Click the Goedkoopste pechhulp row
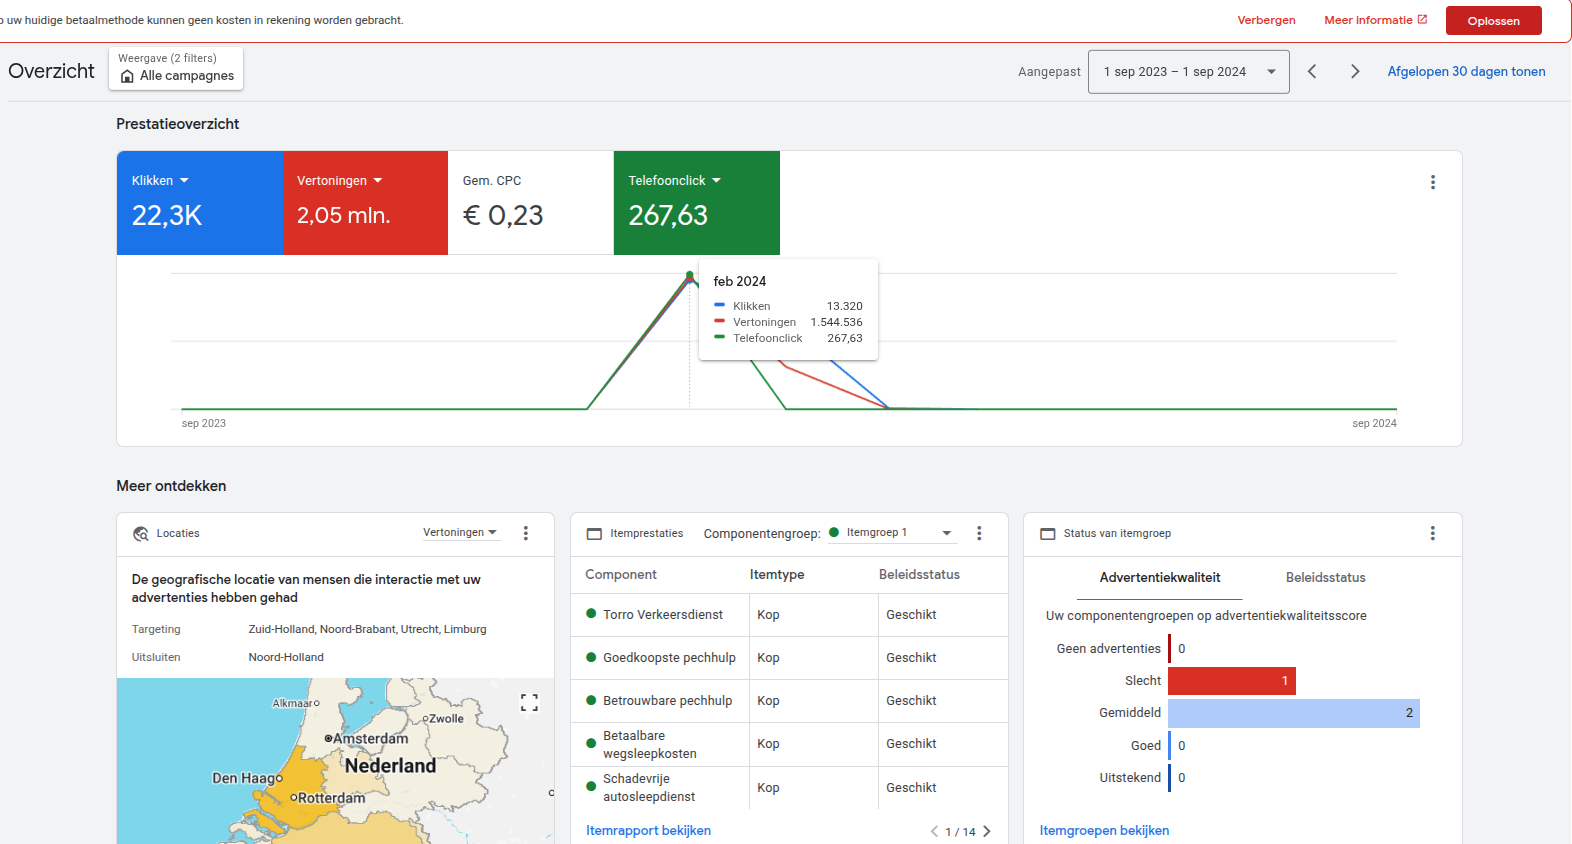 (789, 658)
